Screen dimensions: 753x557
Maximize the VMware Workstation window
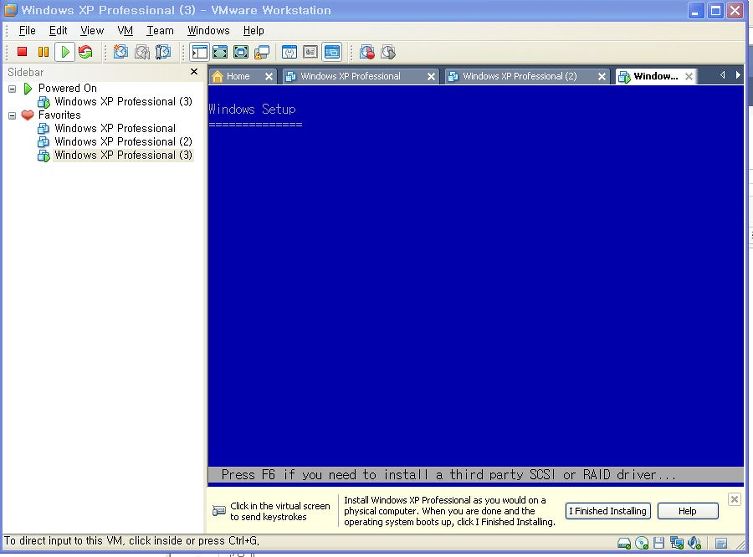pyautogui.click(x=716, y=11)
